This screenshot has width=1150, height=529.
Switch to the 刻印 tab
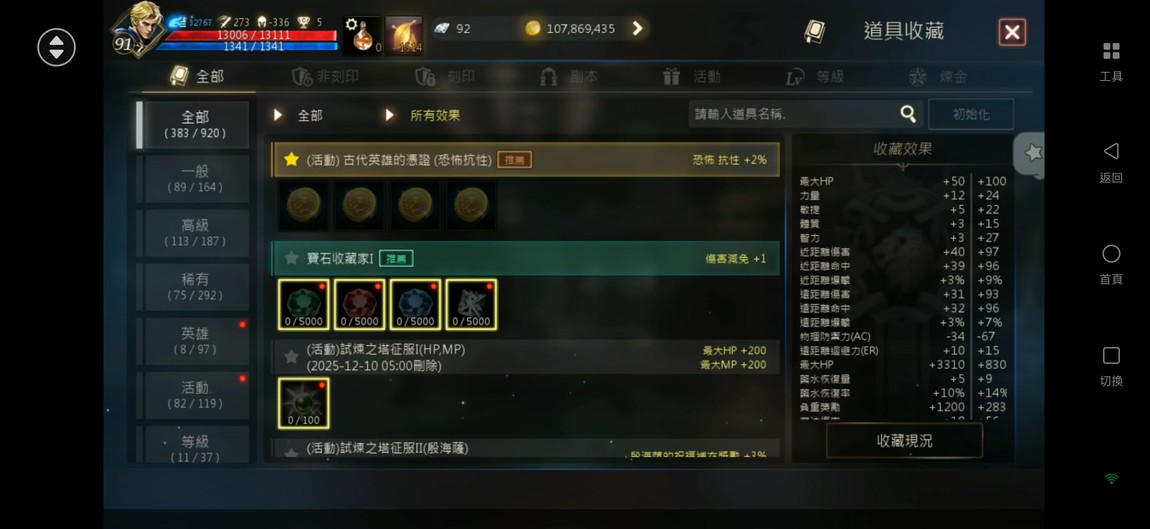(445, 76)
